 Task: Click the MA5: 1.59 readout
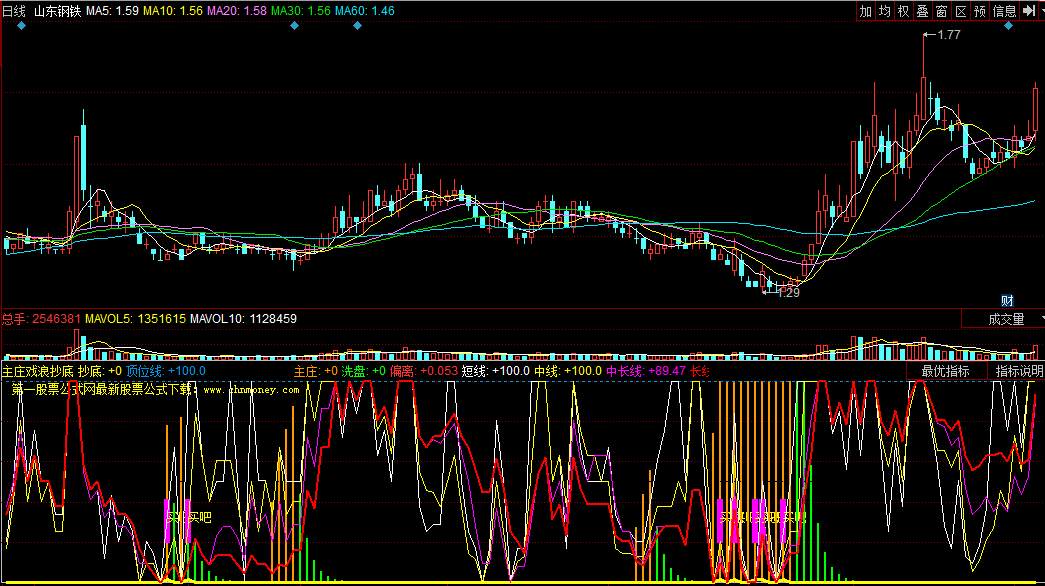point(113,11)
